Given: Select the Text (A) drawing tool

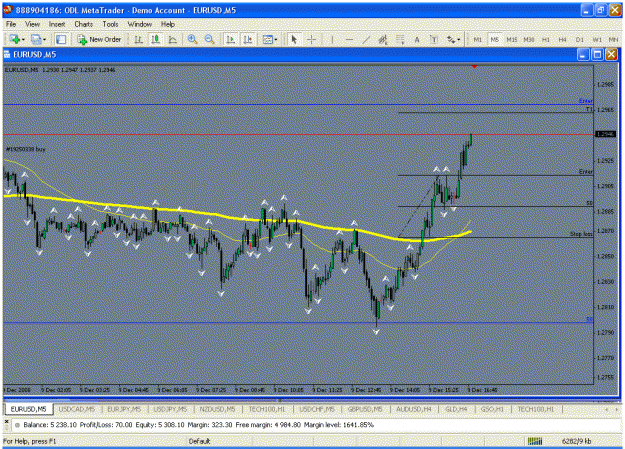Looking at the screenshot, I should 417,39.
